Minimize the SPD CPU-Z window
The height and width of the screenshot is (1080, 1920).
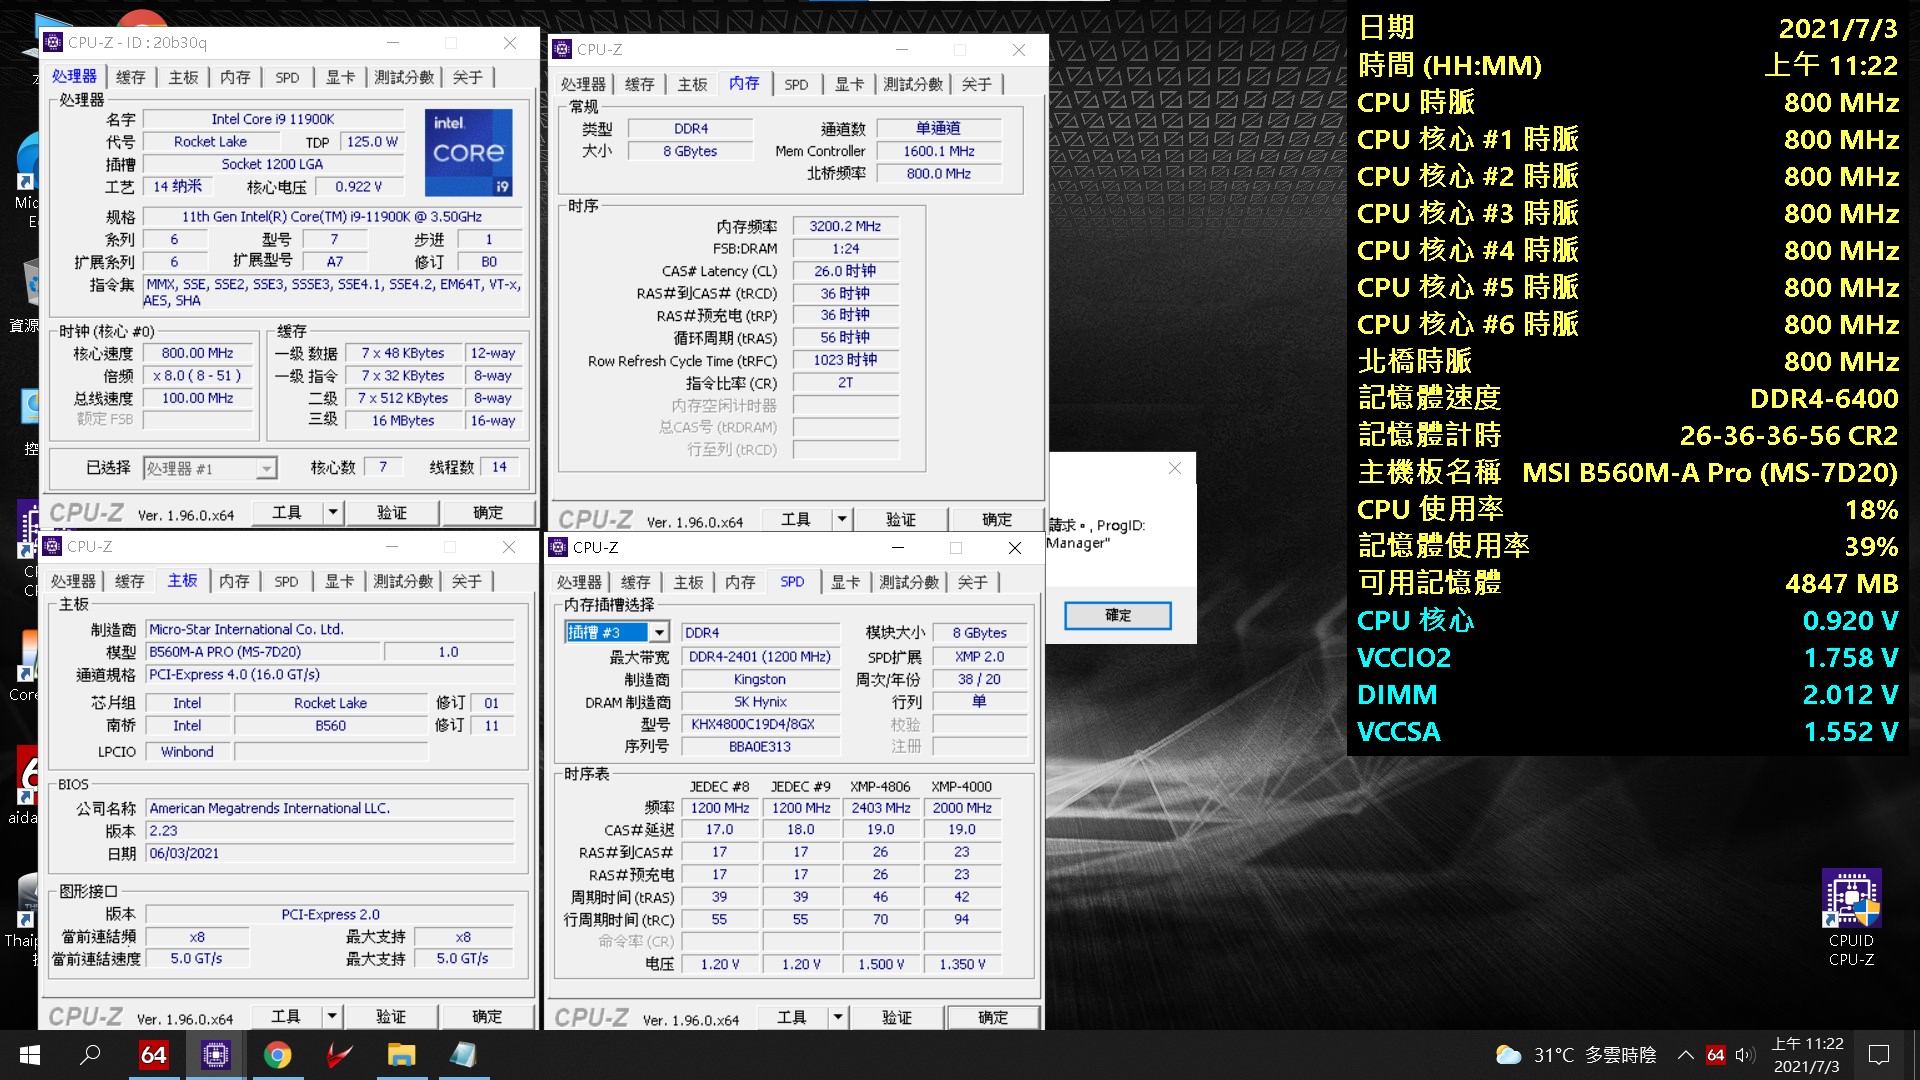(x=897, y=547)
